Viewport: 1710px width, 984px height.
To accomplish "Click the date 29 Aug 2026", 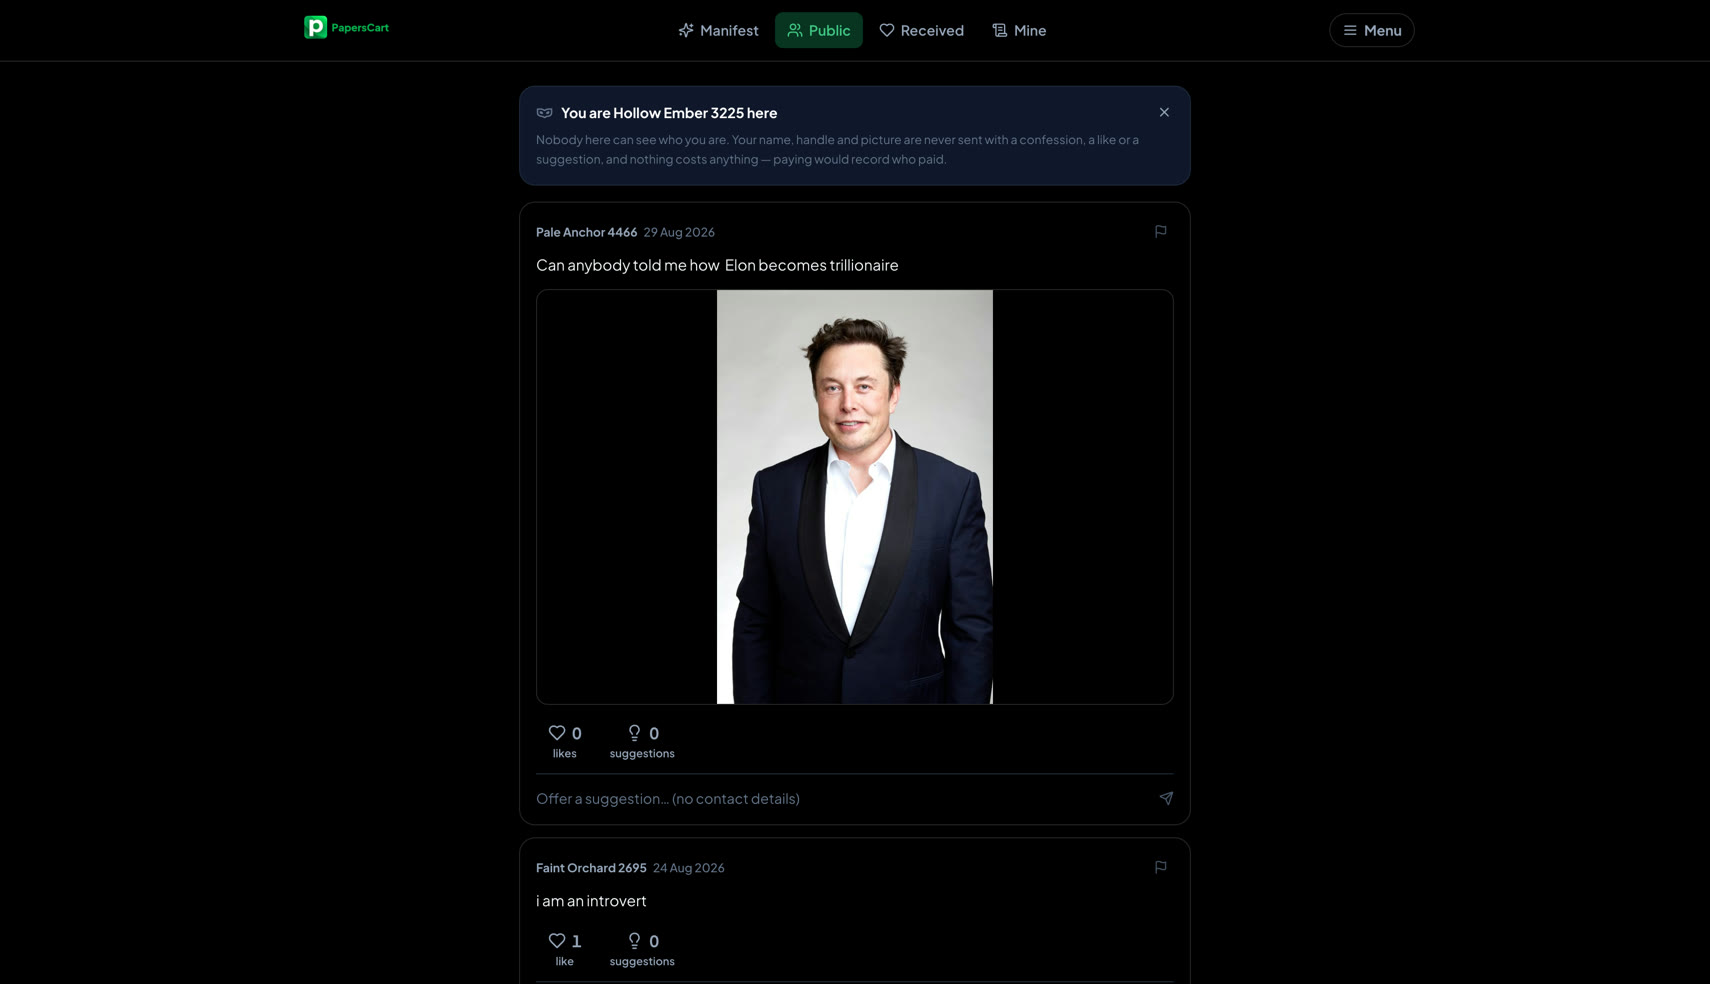I will (x=679, y=232).
